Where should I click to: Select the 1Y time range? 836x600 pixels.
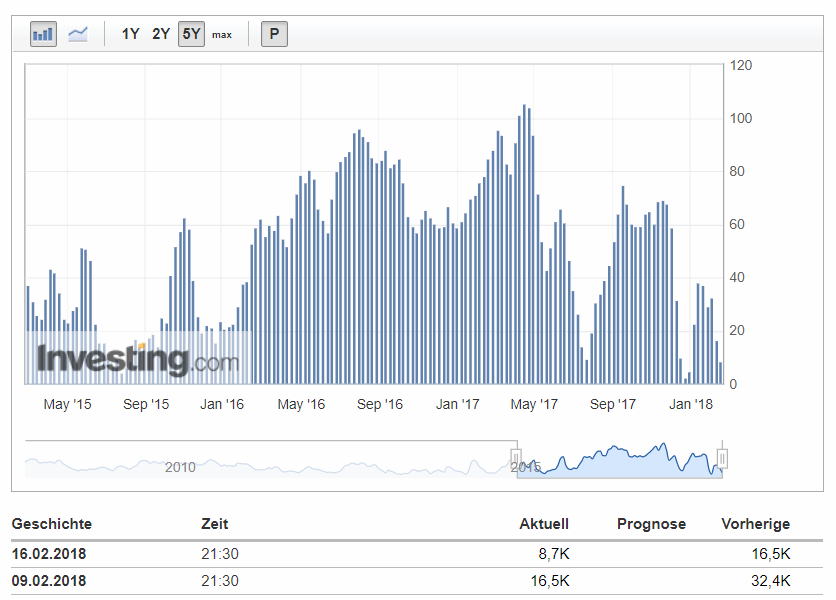(x=130, y=34)
